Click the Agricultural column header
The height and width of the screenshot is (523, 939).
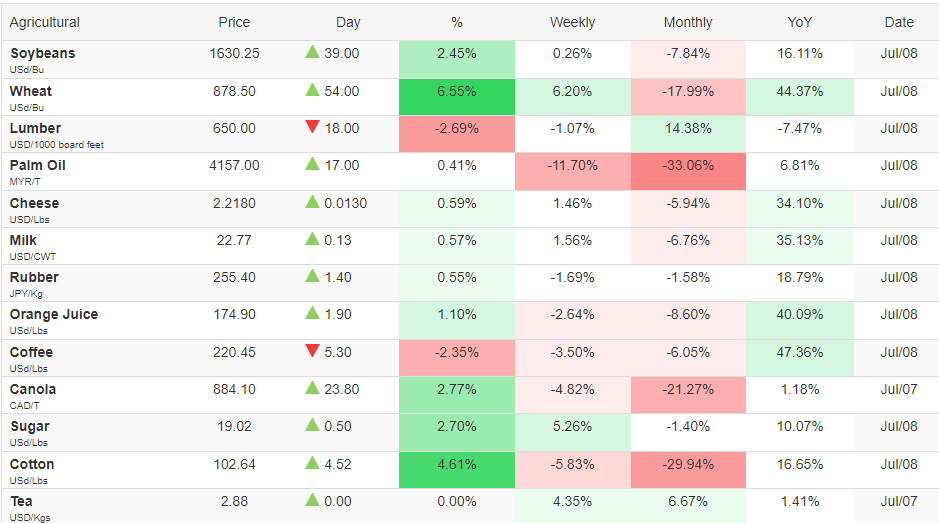coord(44,22)
